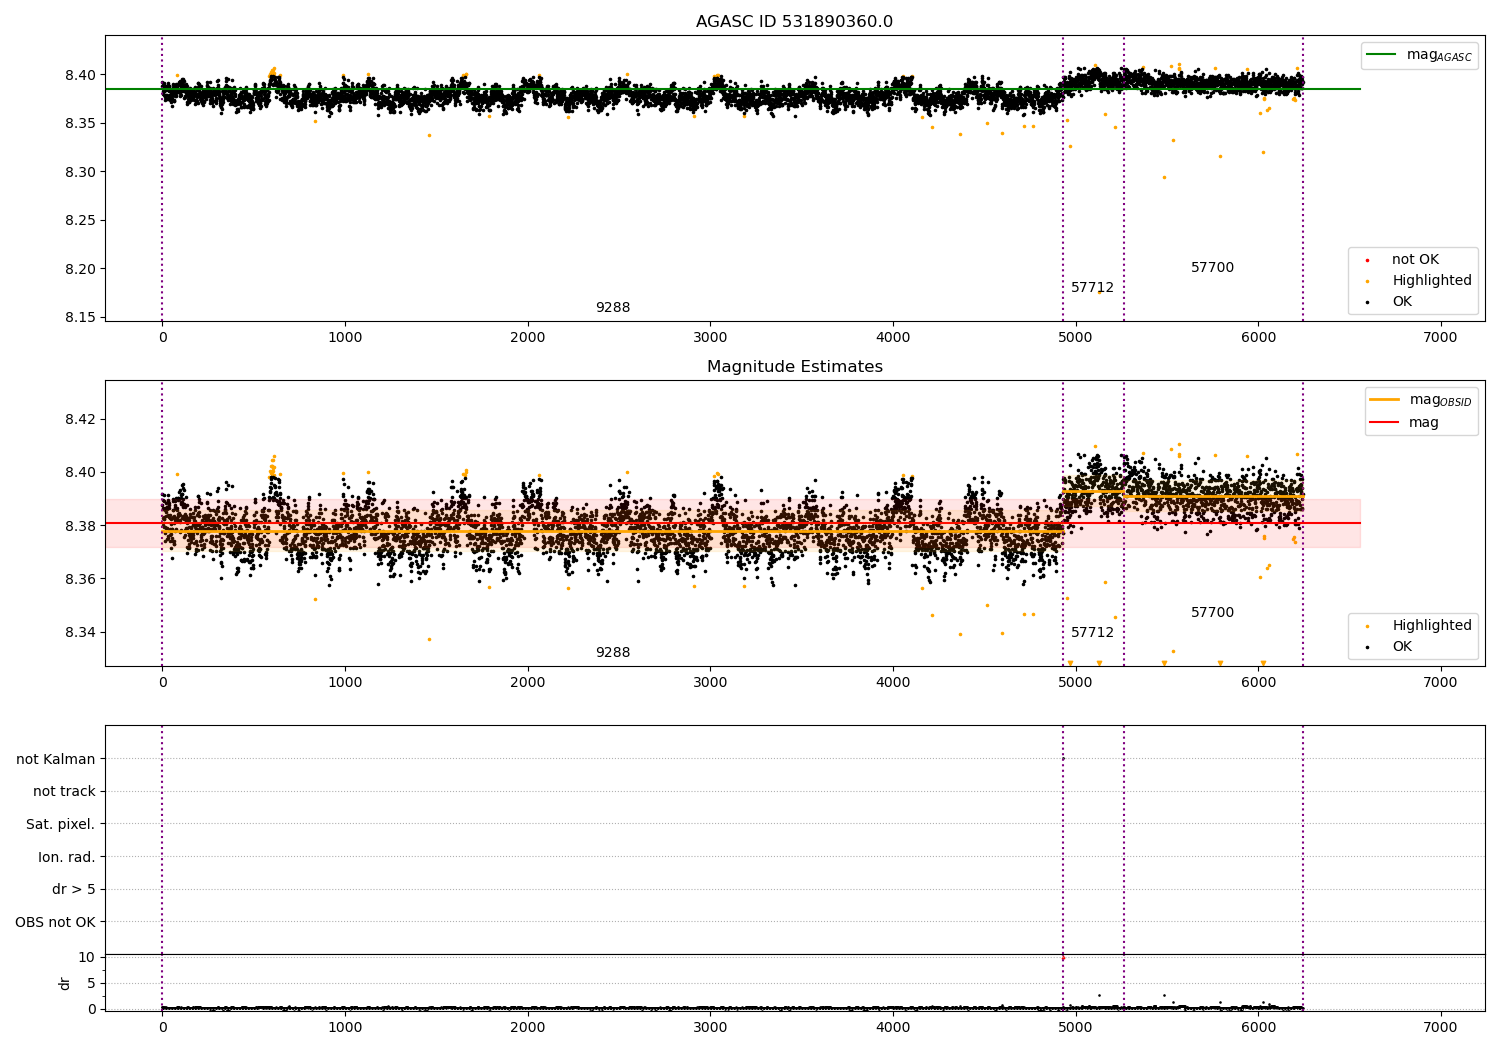Click the "5" tick on the dr axis
Viewport: 1500px width, 1050px height.
tap(91, 983)
